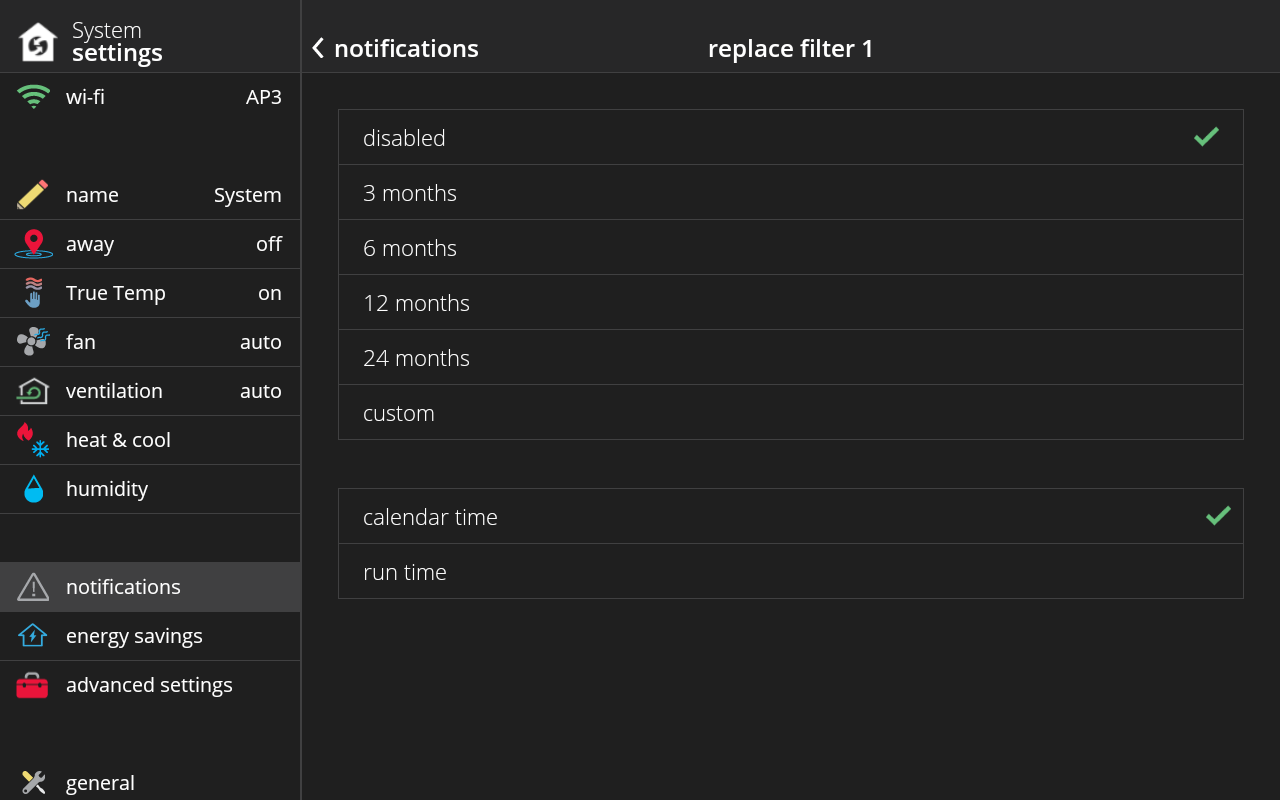This screenshot has width=1280, height=800.
Task: Click the fan auto value
Action: point(261,342)
